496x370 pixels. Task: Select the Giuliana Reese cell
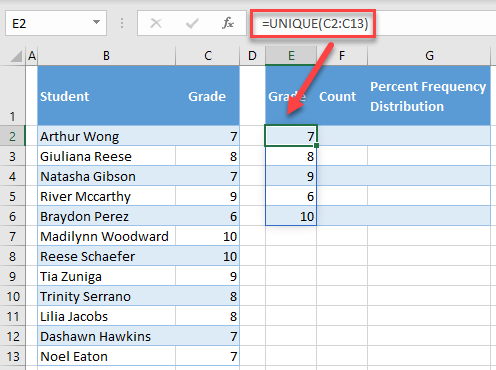[106, 156]
